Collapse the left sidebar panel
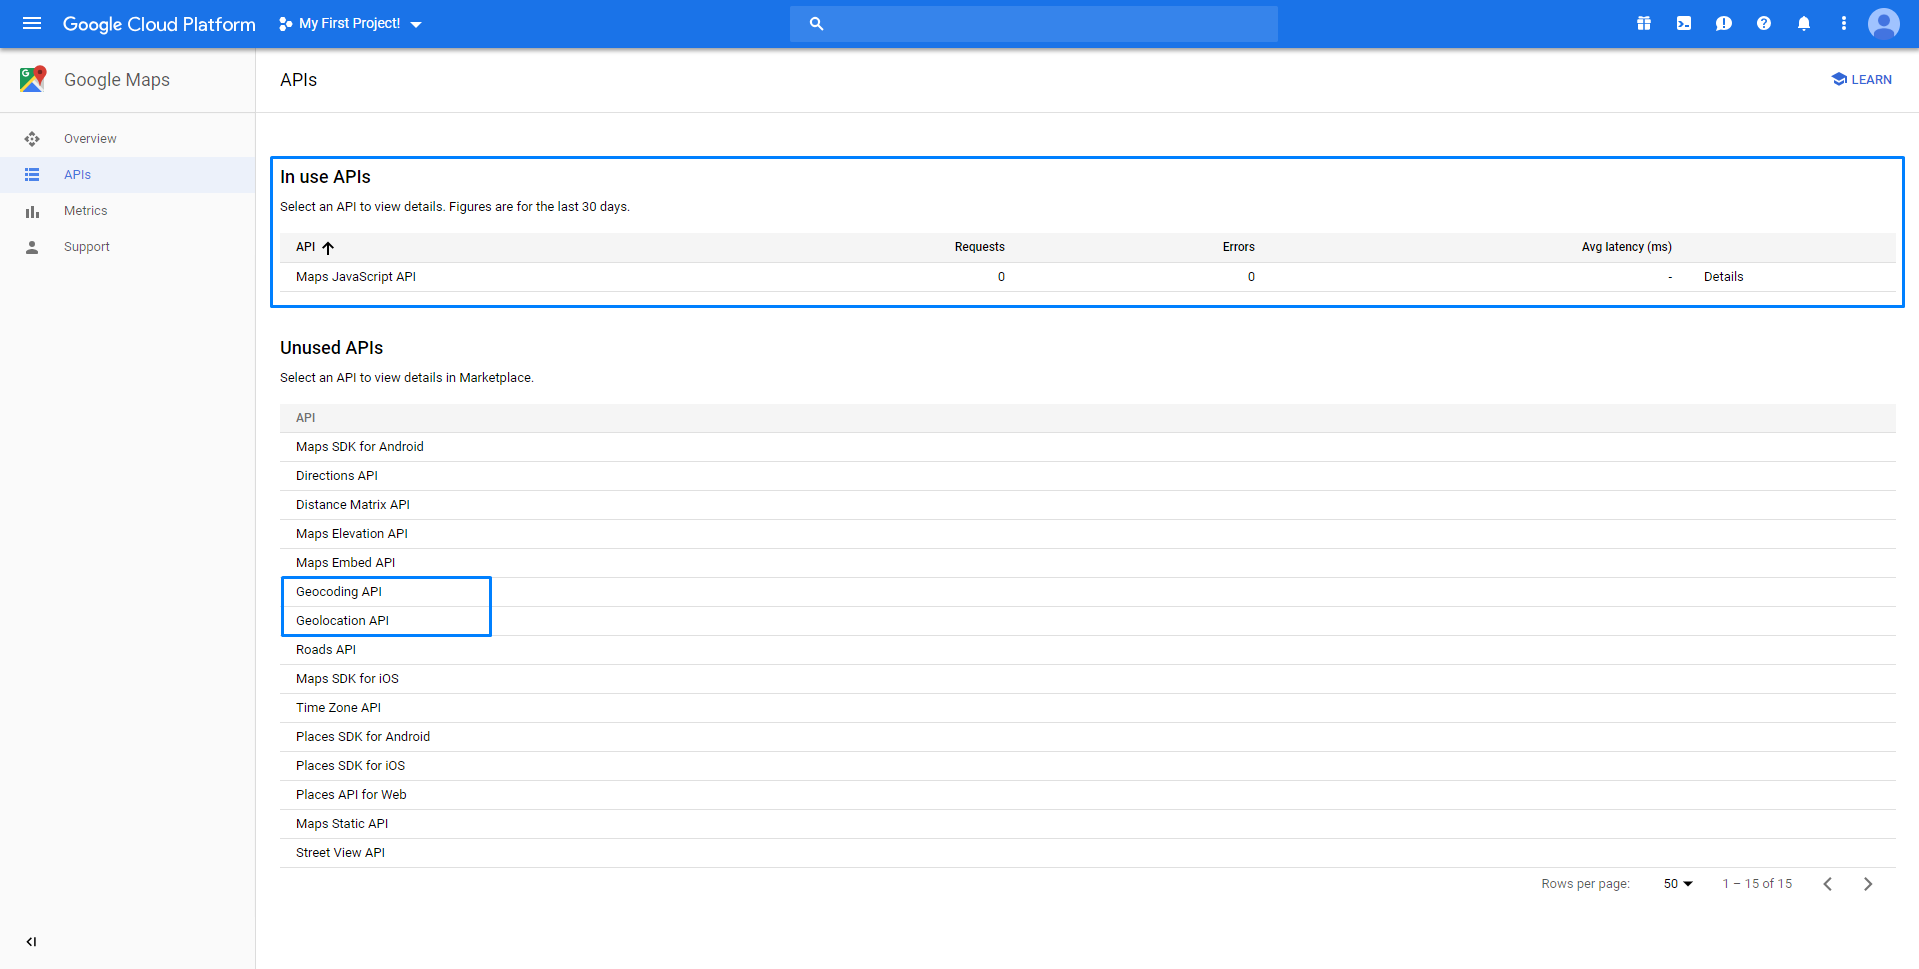The width and height of the screenshot is (1919, 969). pos(31,941)
